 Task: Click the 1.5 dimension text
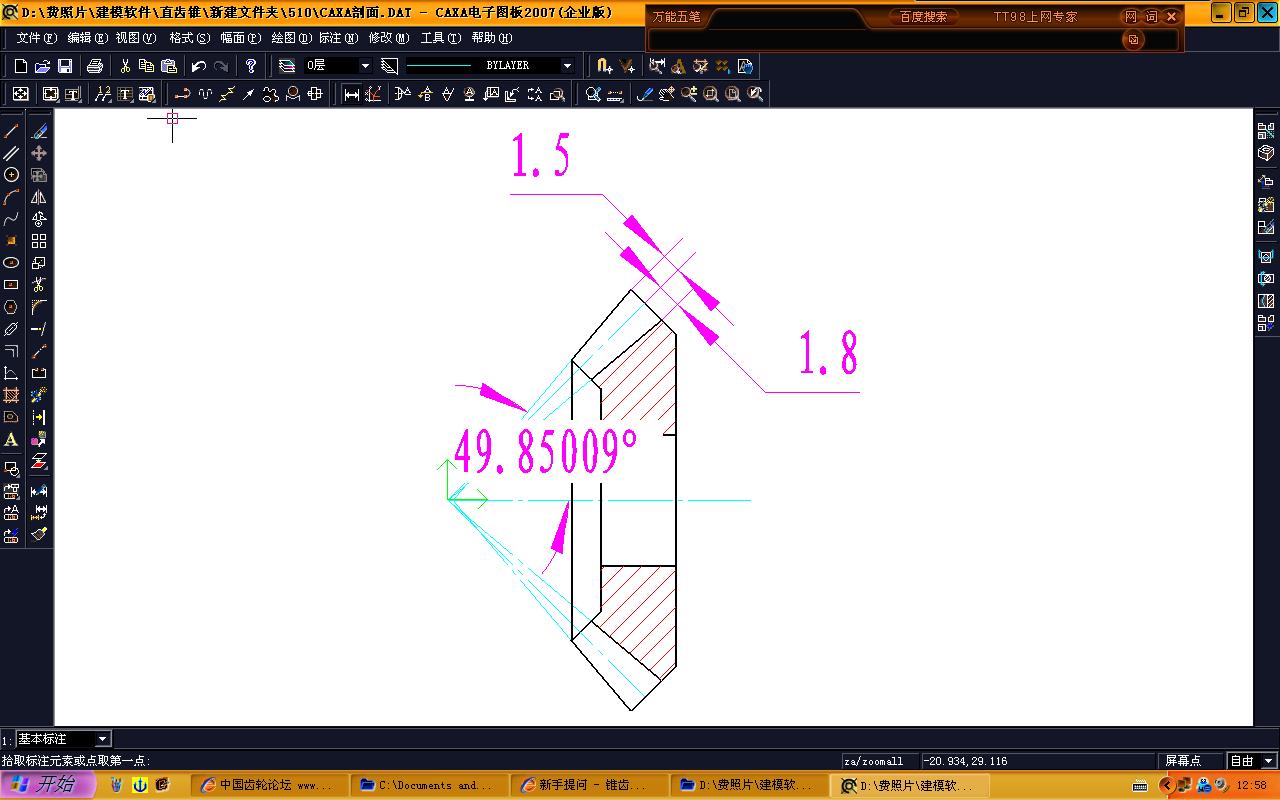coord(541,157)
